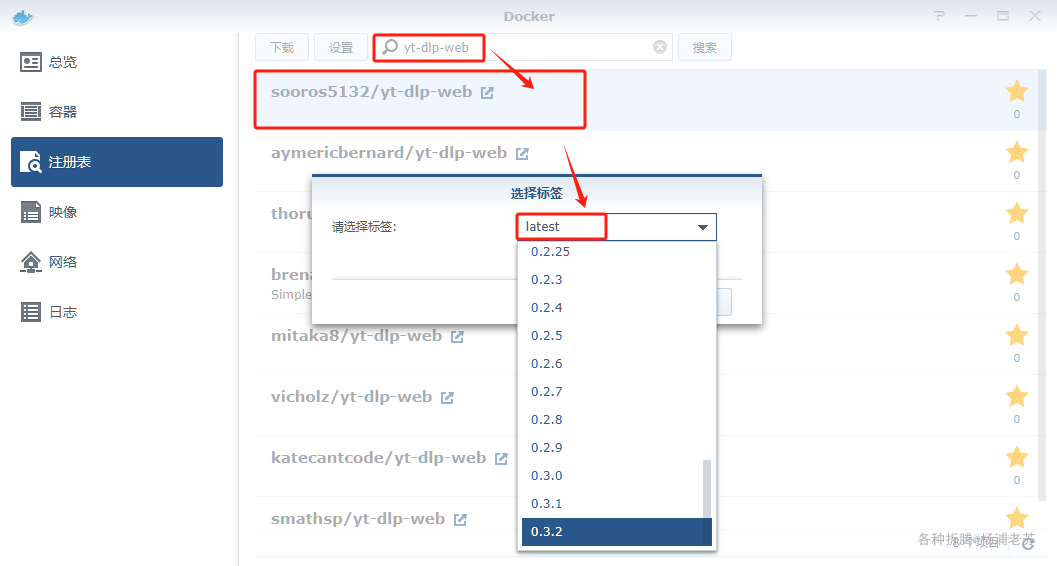Click the star for sooros5132/yt-dlp-web
Screen dimensions: 1057x566
tap(1017, 91)
